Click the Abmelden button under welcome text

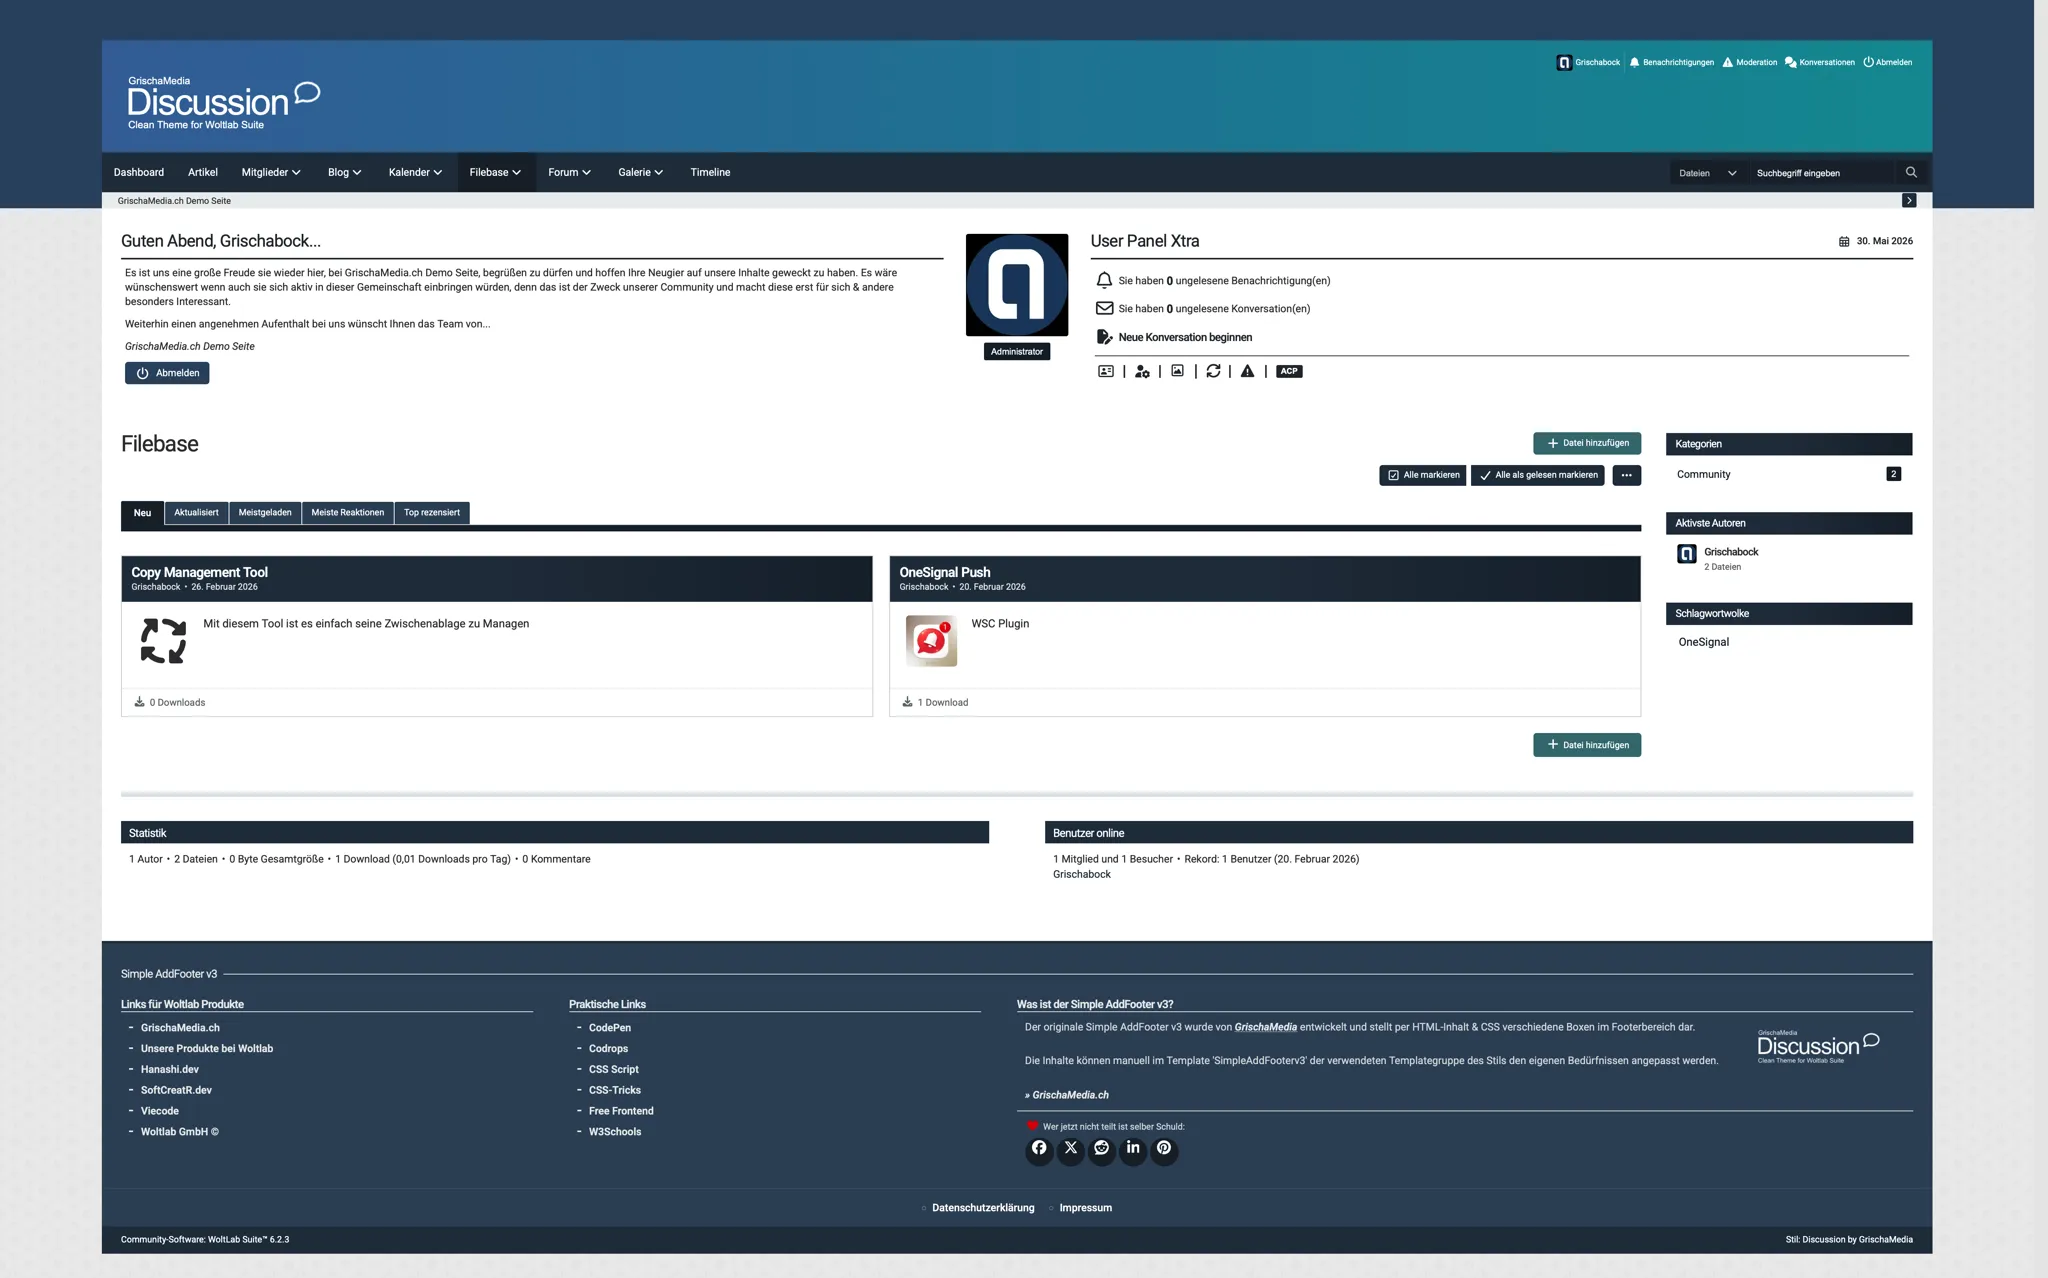[167, 373]
